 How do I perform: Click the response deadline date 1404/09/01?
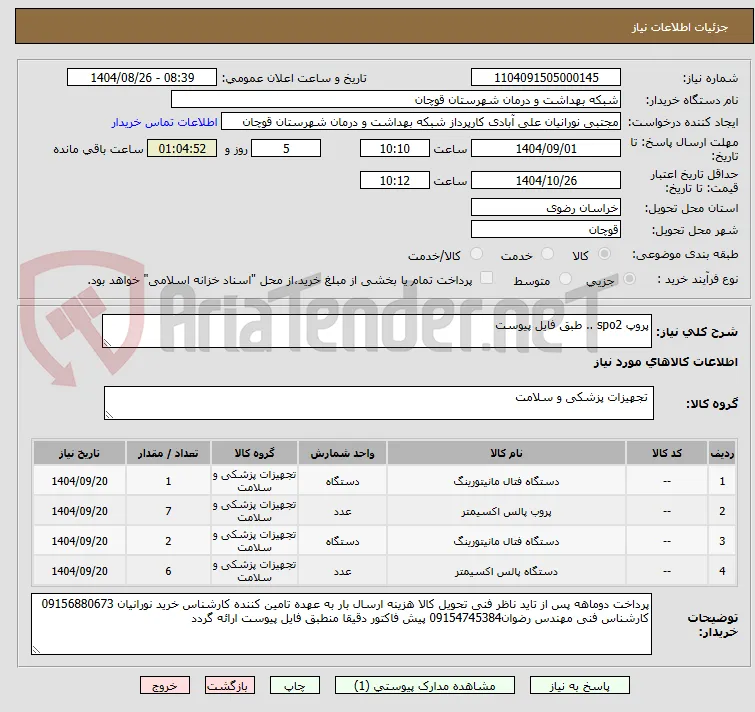click(546, 148)
